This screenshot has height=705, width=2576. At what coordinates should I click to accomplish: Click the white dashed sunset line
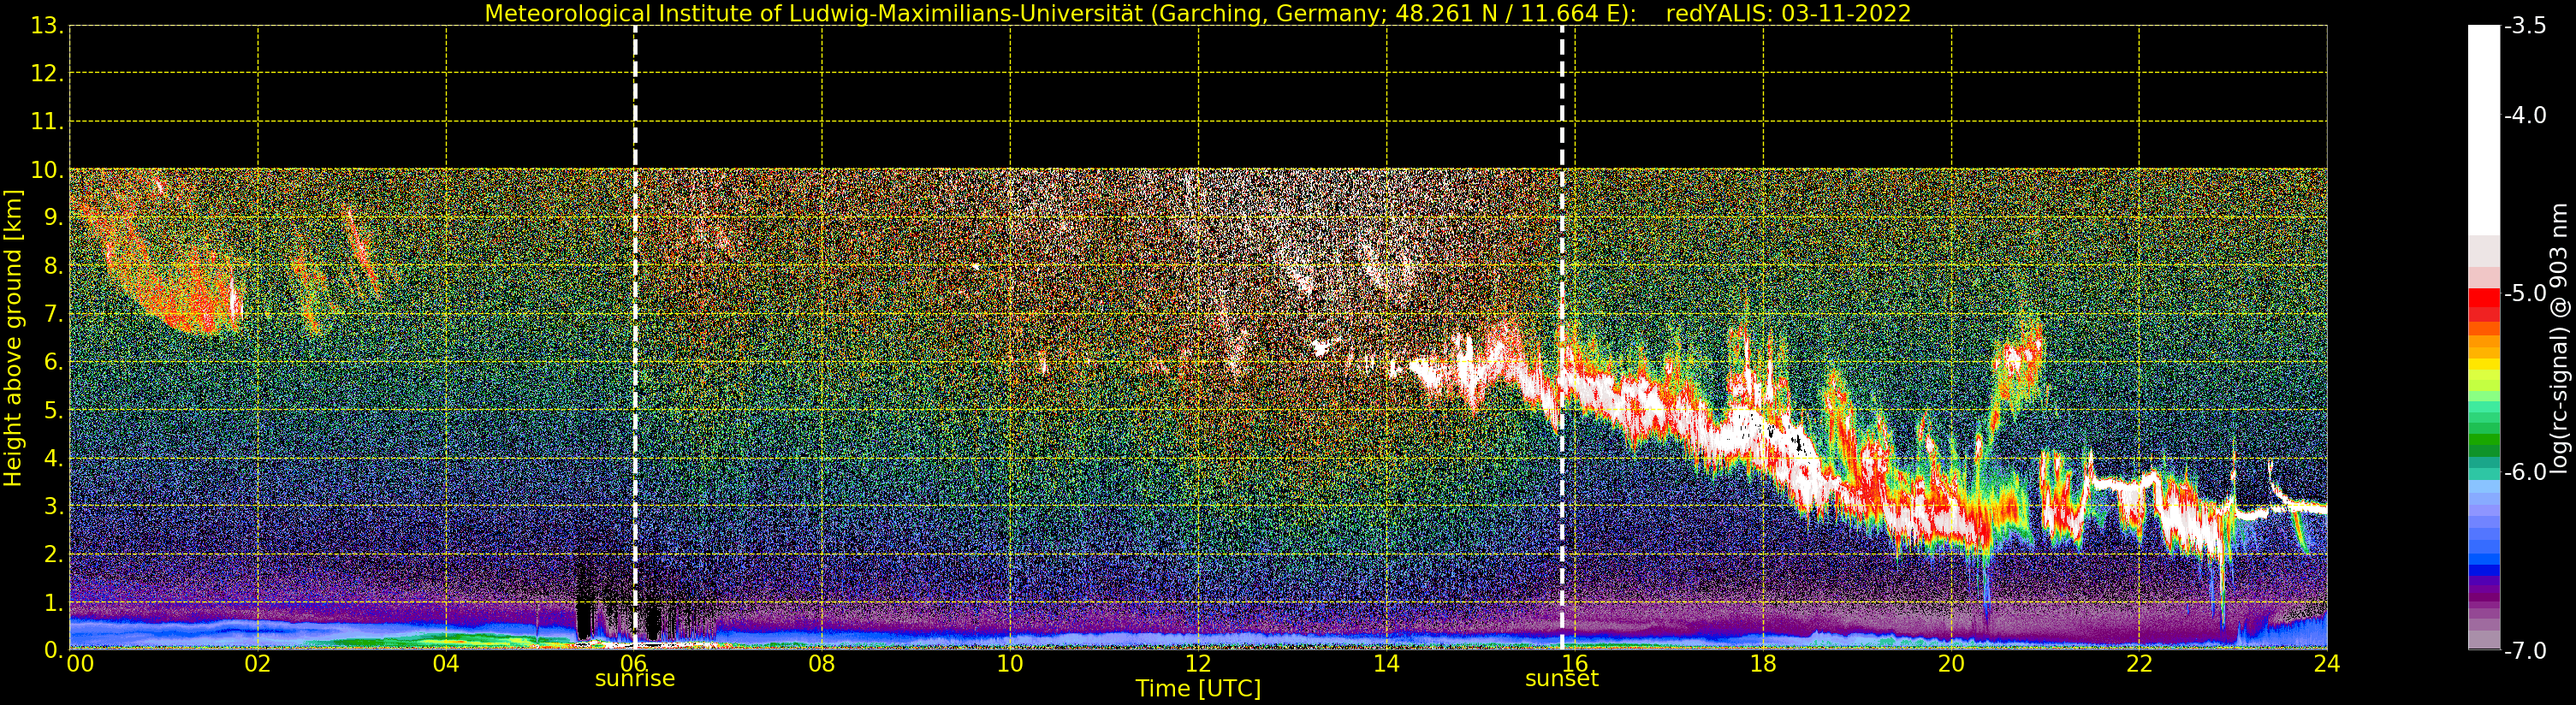tap(1562, 337)
